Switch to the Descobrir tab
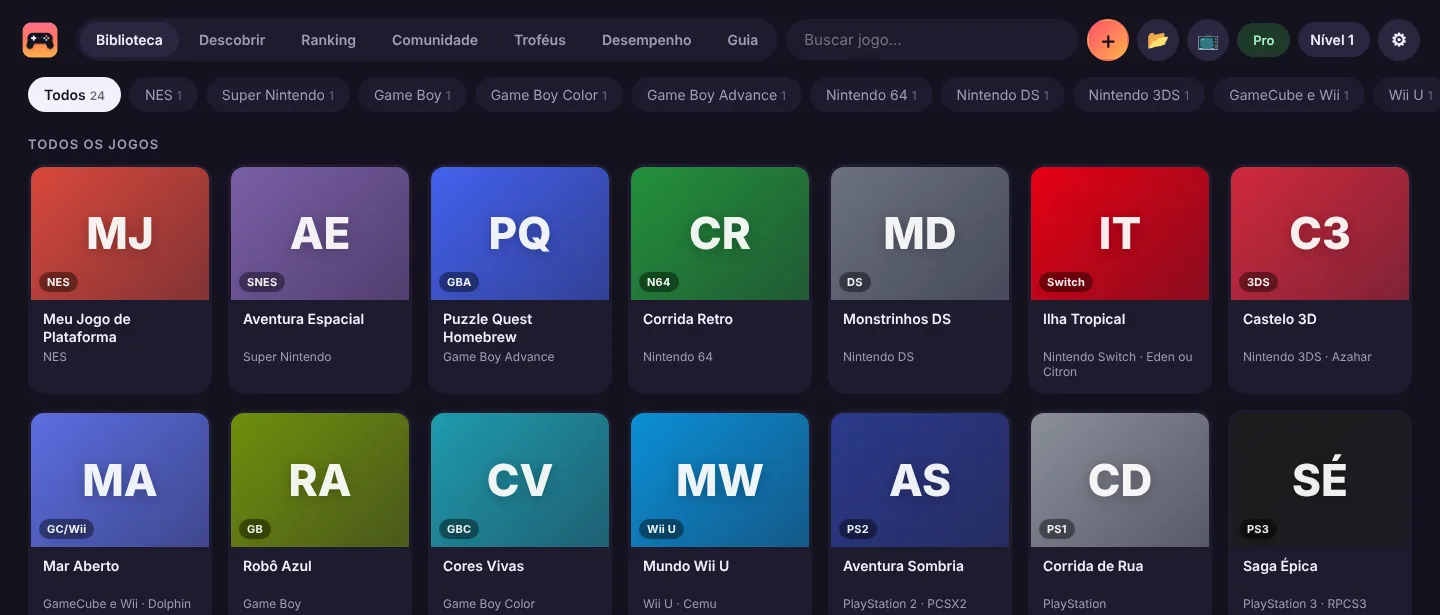The width and height of the screenshot is (1440, 615). (x=232, y=40)
